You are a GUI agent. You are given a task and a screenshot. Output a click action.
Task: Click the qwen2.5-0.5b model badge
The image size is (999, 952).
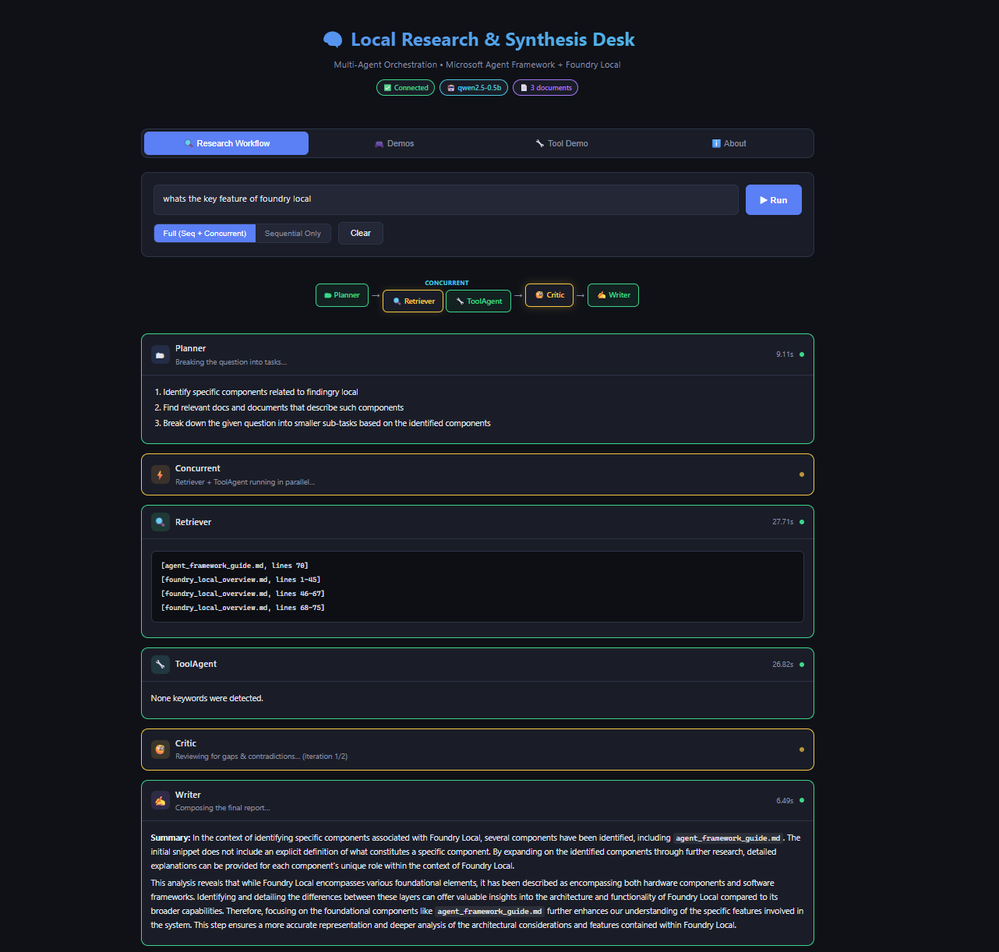coord(473,88)
